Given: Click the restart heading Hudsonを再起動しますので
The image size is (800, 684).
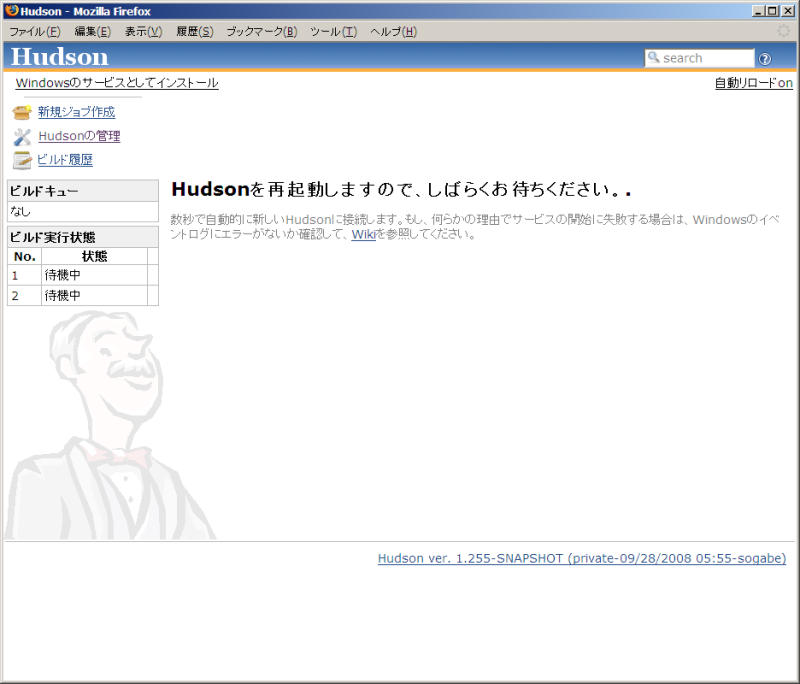Looking at the screenshot, I should [x=401, y=189].
